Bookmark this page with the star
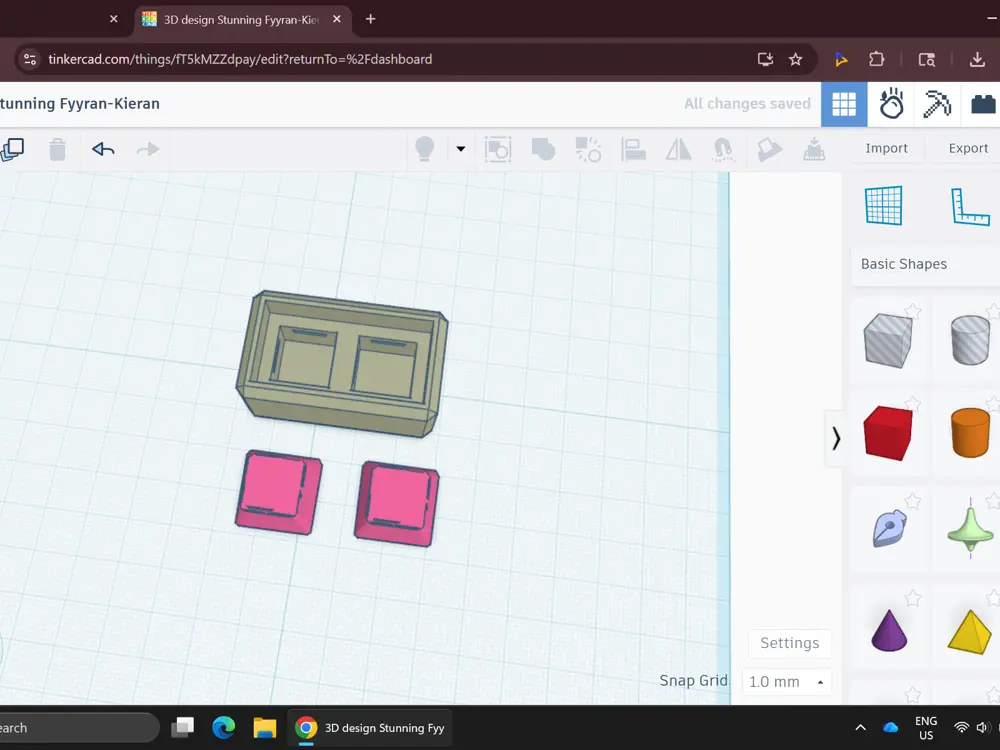1000x750 pixels. click(x=795, y=59)
